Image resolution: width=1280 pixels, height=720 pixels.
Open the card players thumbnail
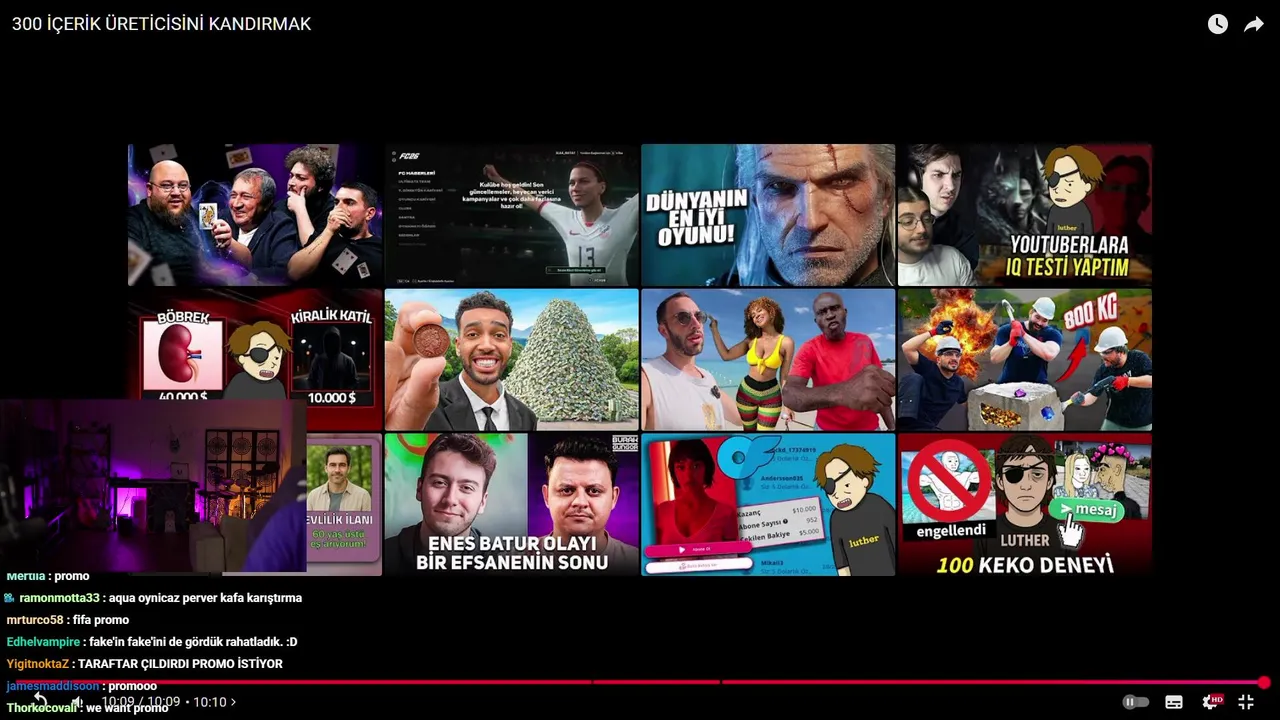point(255,215)
